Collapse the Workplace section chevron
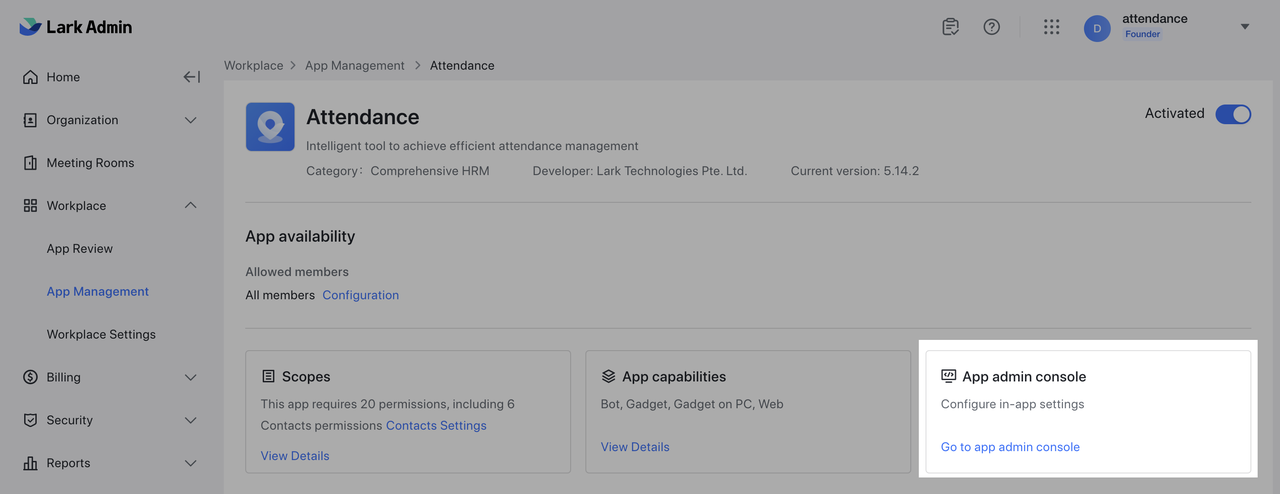The height and width of the screenshot is (494, 1280). (x=191, y=206)
